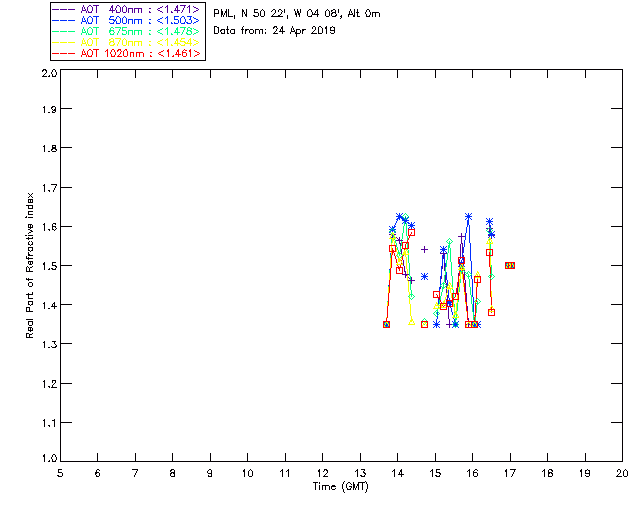Screen dimensions: 640x512
Task: Select the AOT 870nm yellow legend entry
Action: click(127, 42)
